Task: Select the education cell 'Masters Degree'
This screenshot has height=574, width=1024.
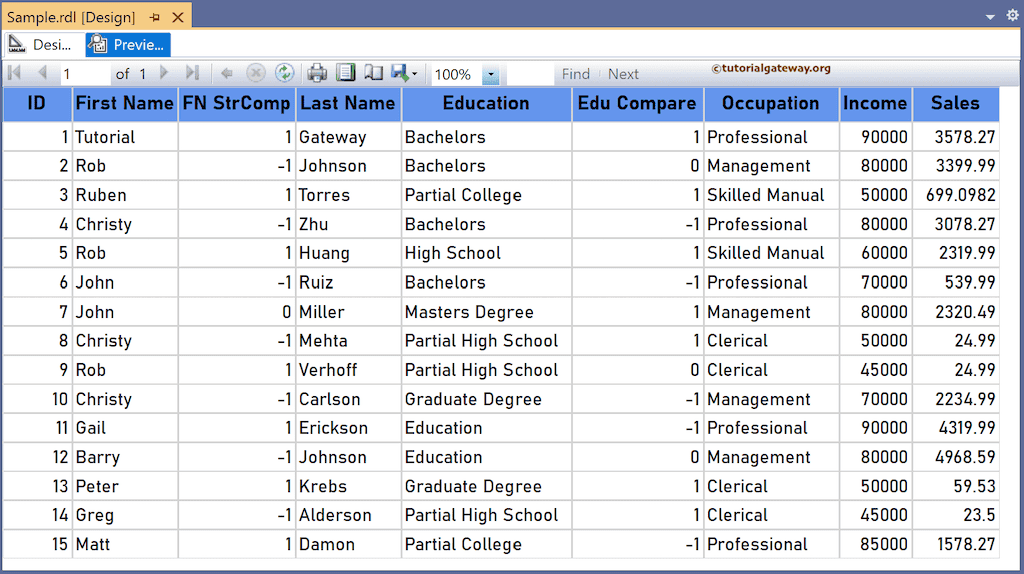Action: coord(487,312)
